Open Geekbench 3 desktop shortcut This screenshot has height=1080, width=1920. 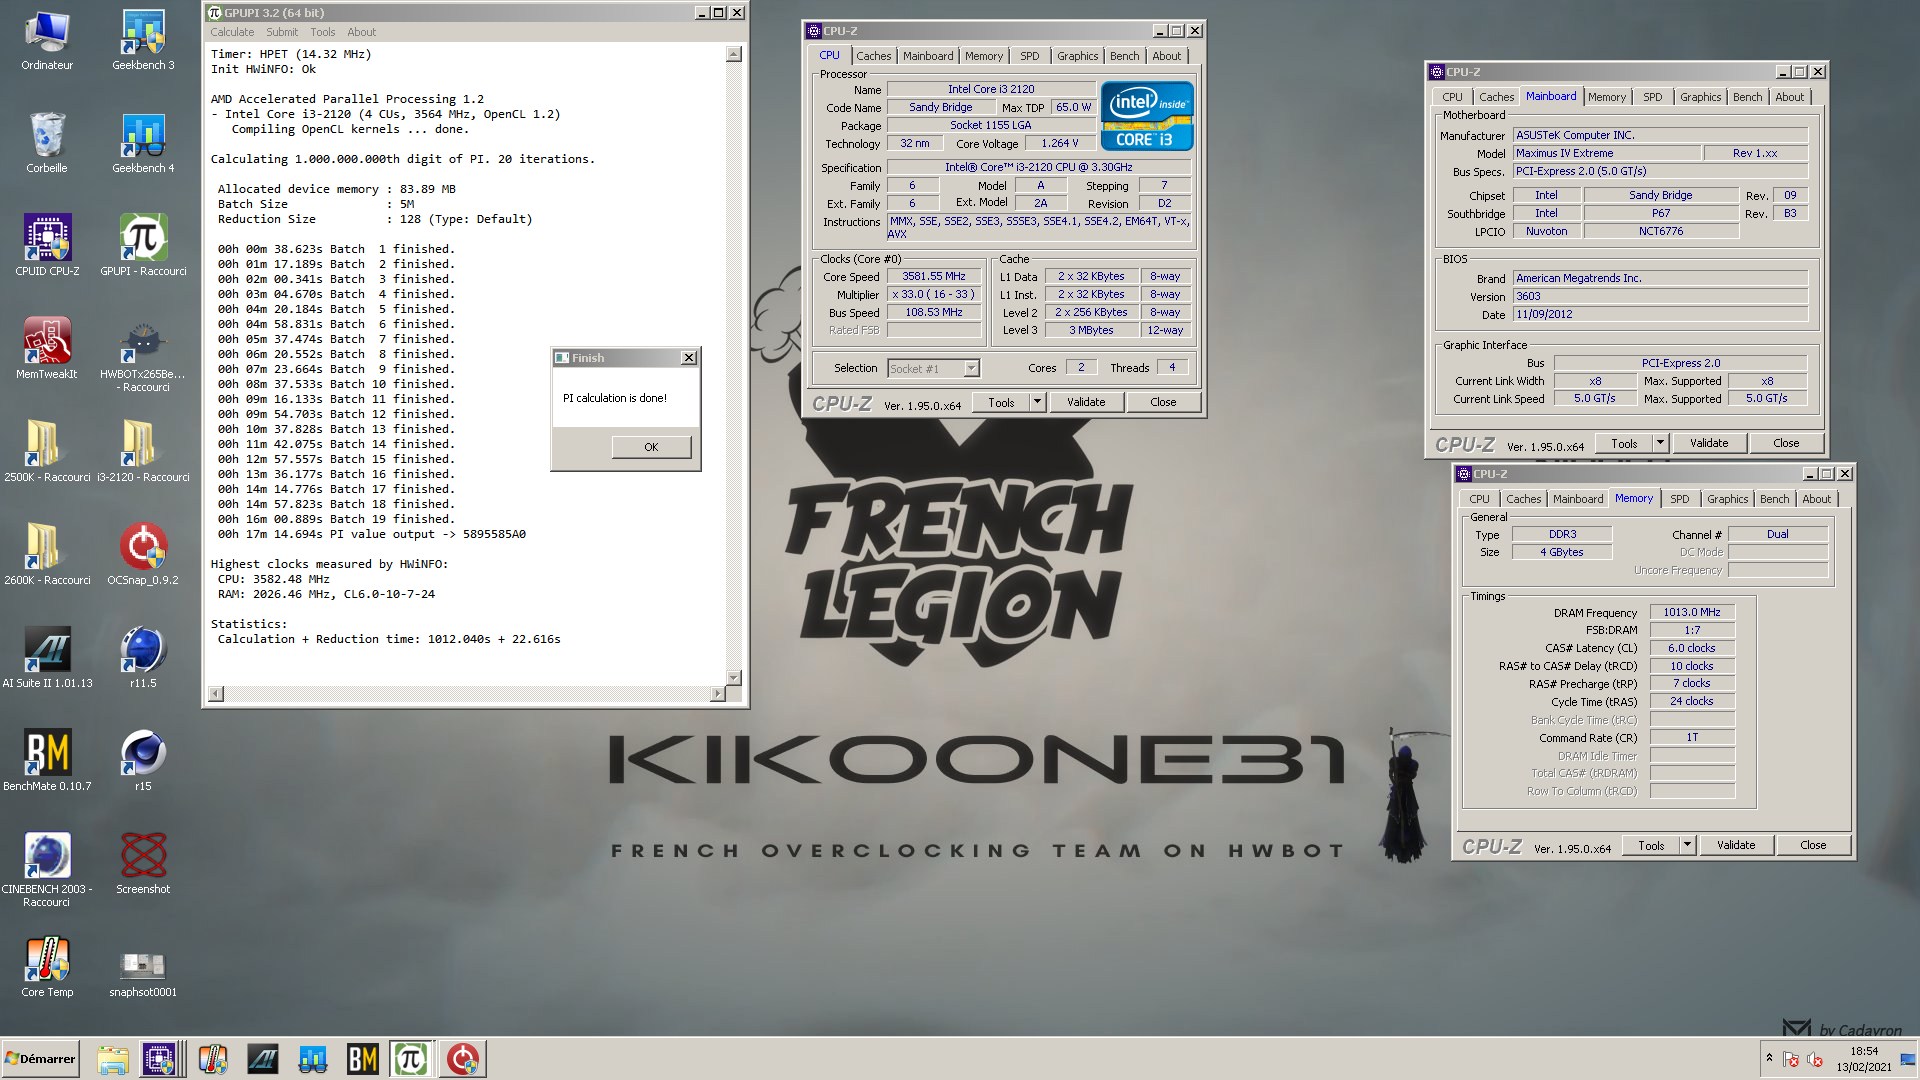tap(143, 40)
